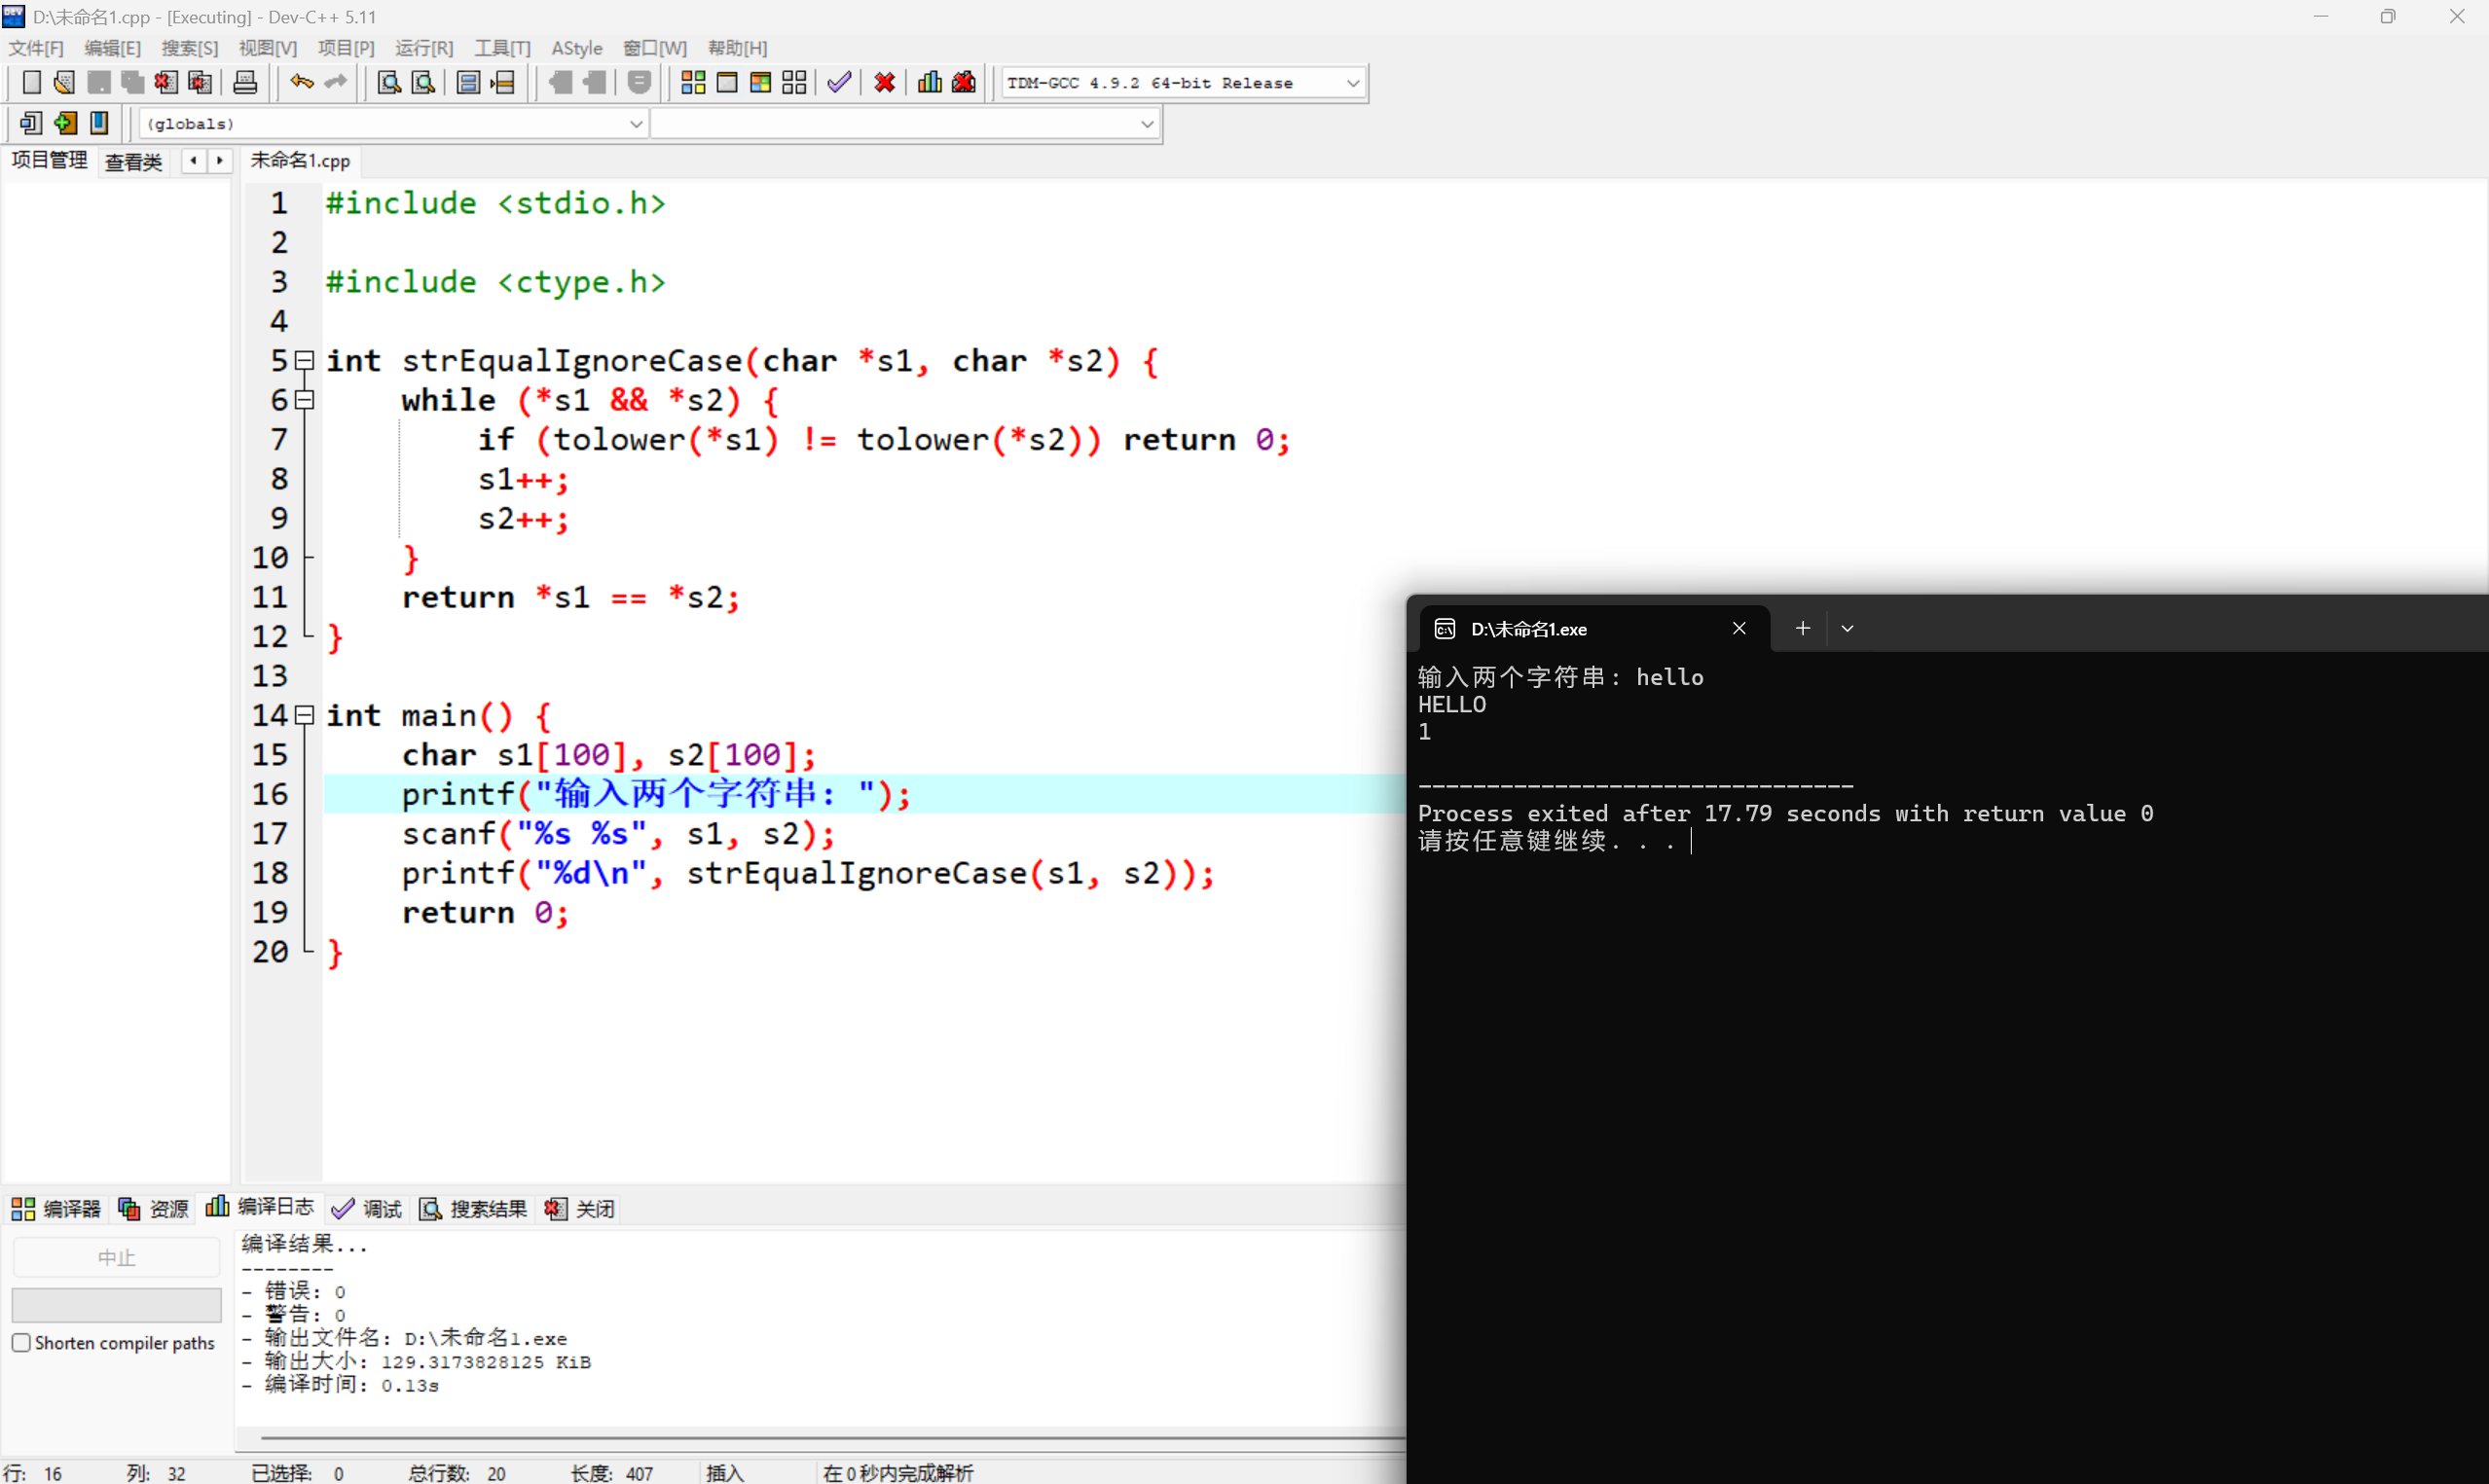
Task: Click the Compile (four colored squares) icon
Action: [x=693, y=83]
